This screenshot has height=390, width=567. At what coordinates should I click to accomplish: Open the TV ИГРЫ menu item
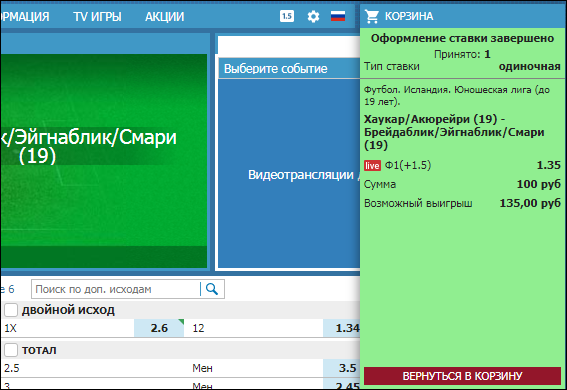(x=97, y=17)
